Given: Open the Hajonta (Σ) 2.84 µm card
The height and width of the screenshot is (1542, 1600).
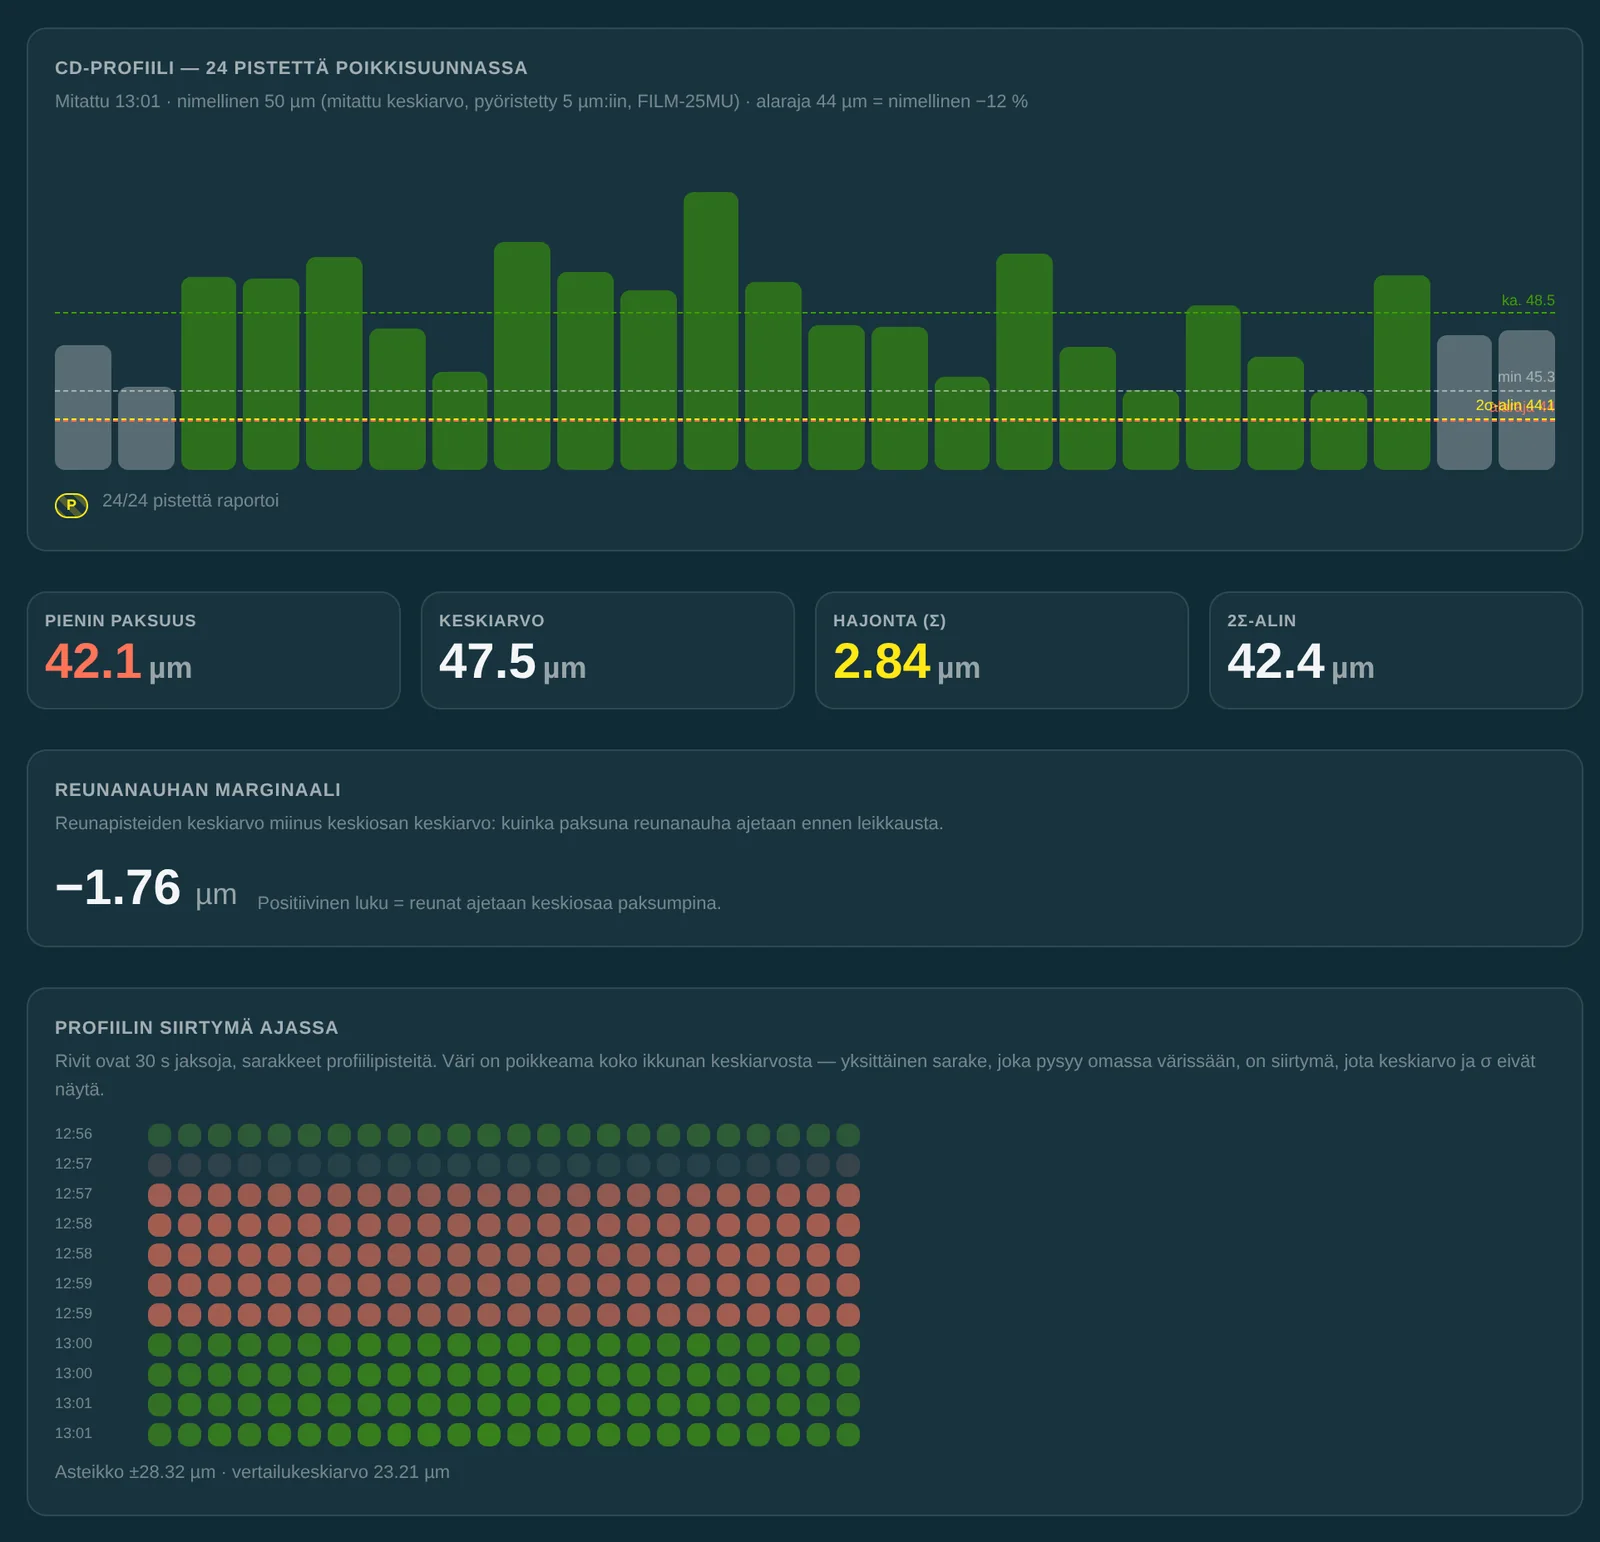Looking at the screenshot, I should tap(1001, 650).
